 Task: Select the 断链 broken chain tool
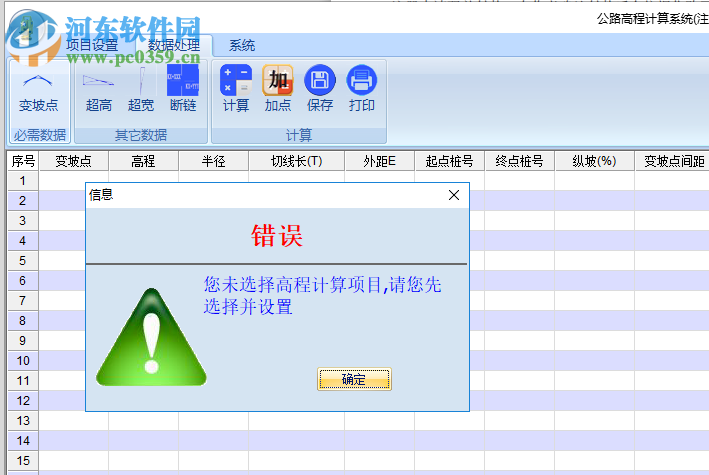tap(183, 89)
